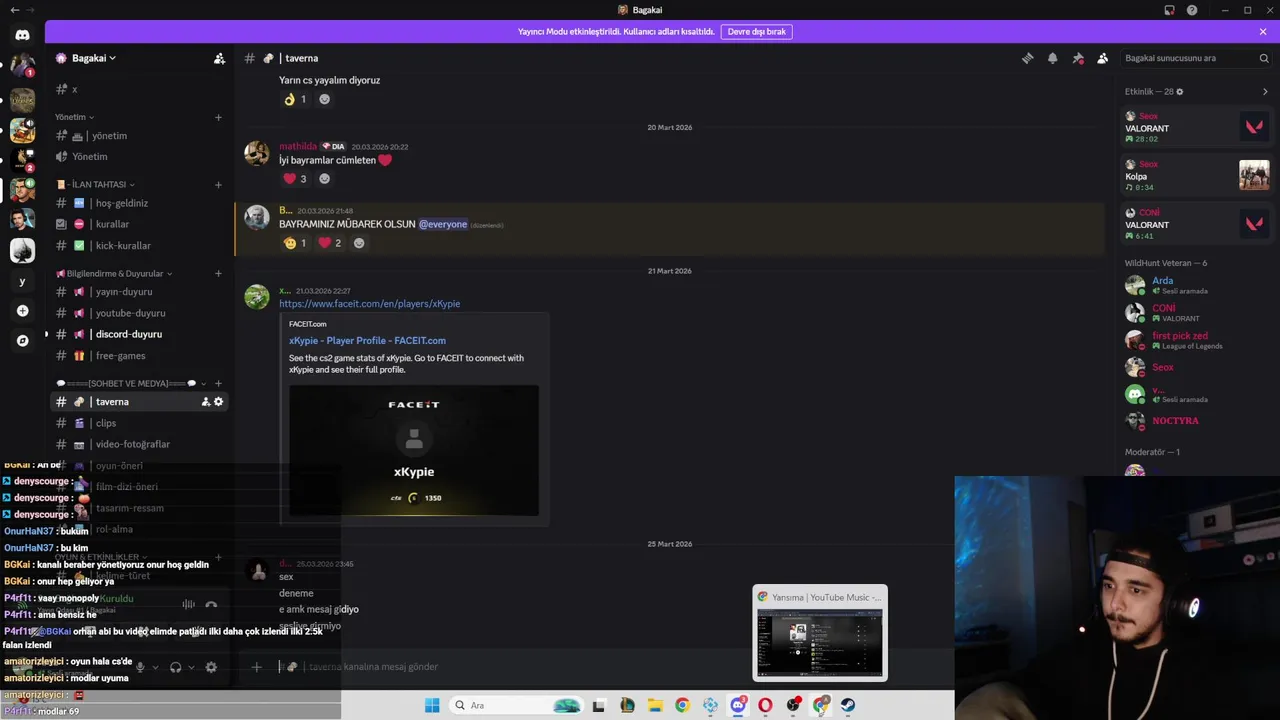Click Devre dışı bırak button

[757, 32]
